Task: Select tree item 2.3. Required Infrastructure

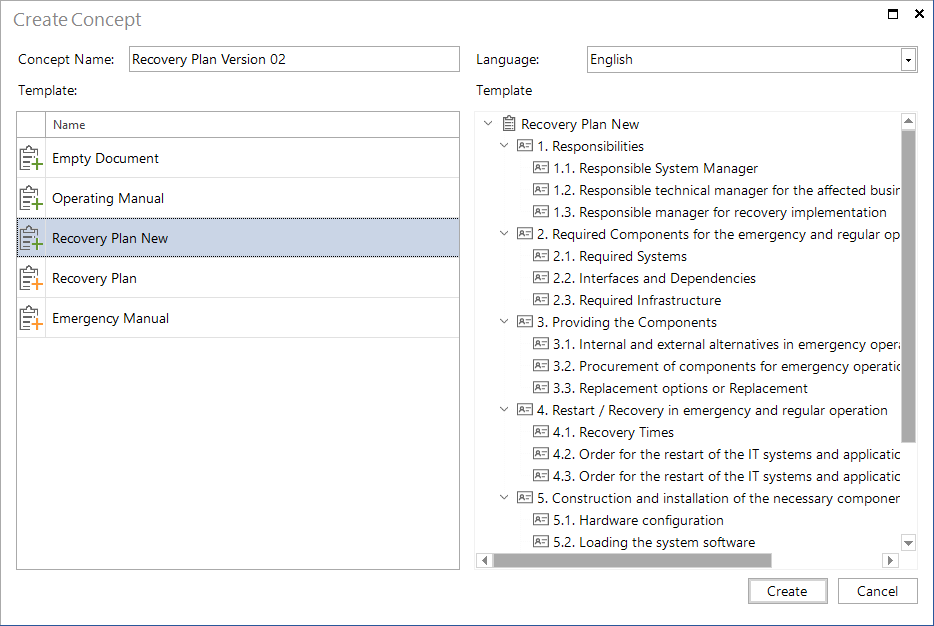Action: coord(637,300)
